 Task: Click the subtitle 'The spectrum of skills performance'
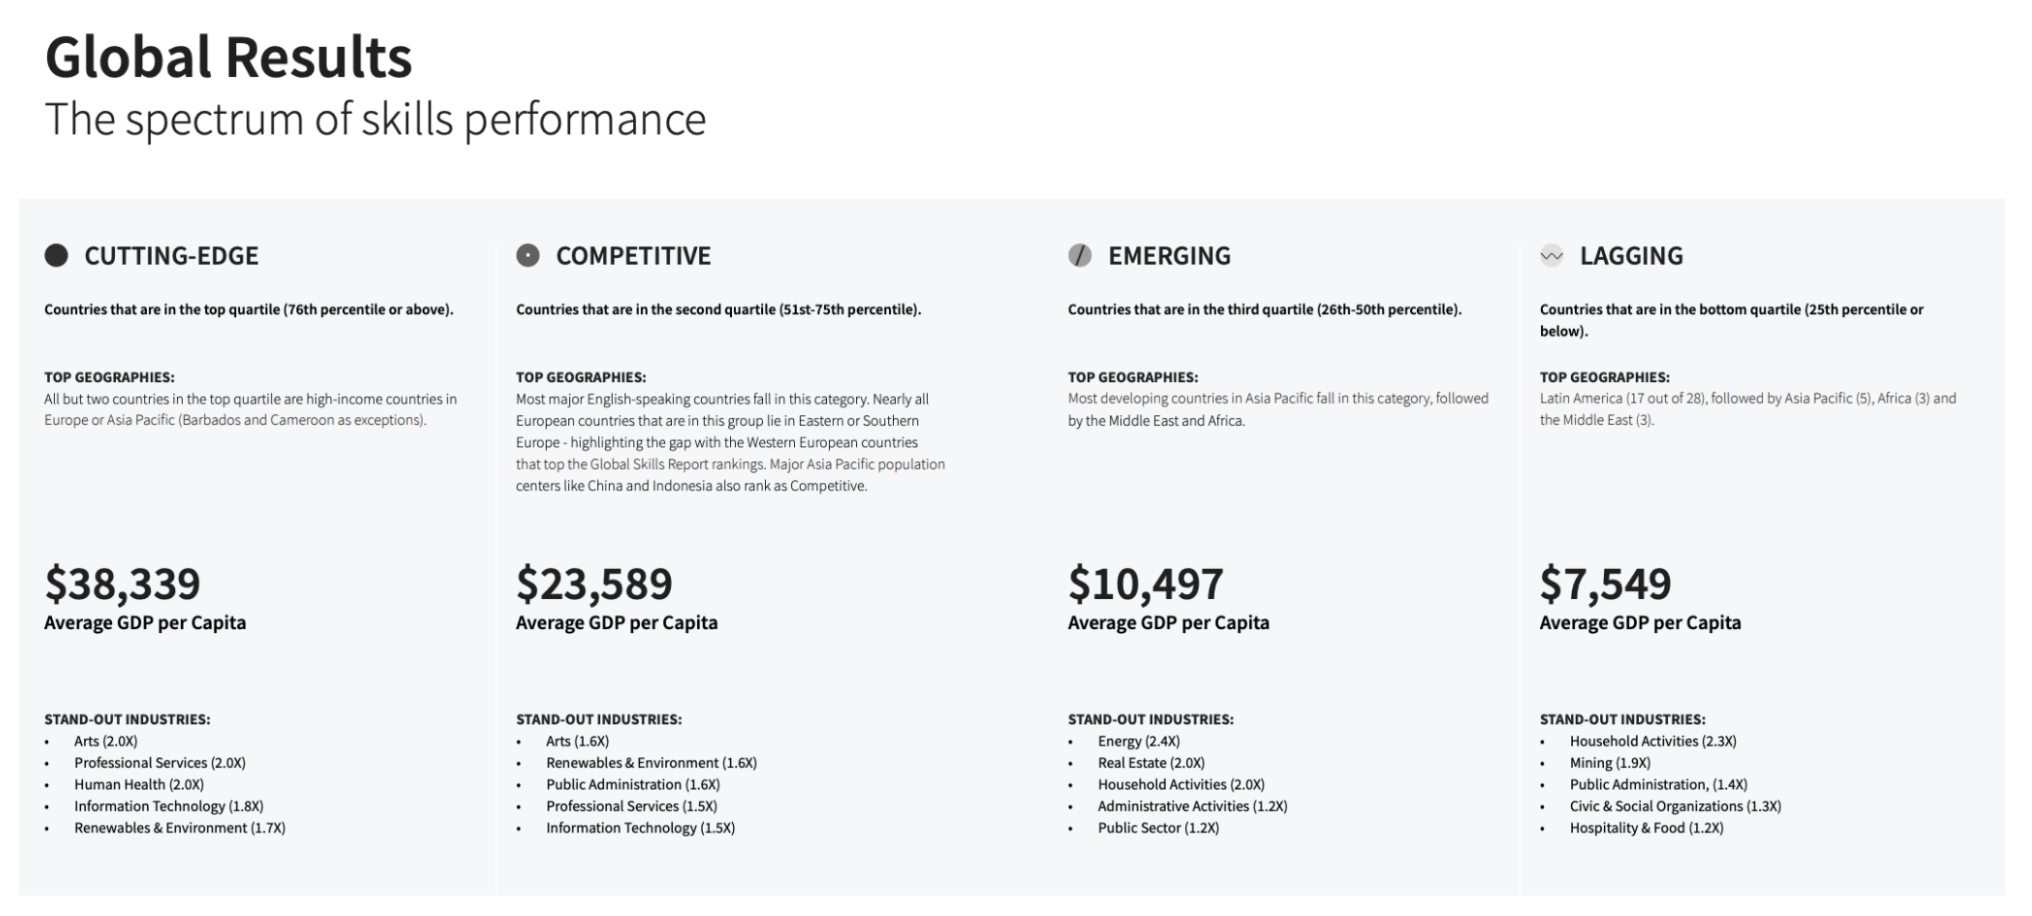[x=375, y=119]
